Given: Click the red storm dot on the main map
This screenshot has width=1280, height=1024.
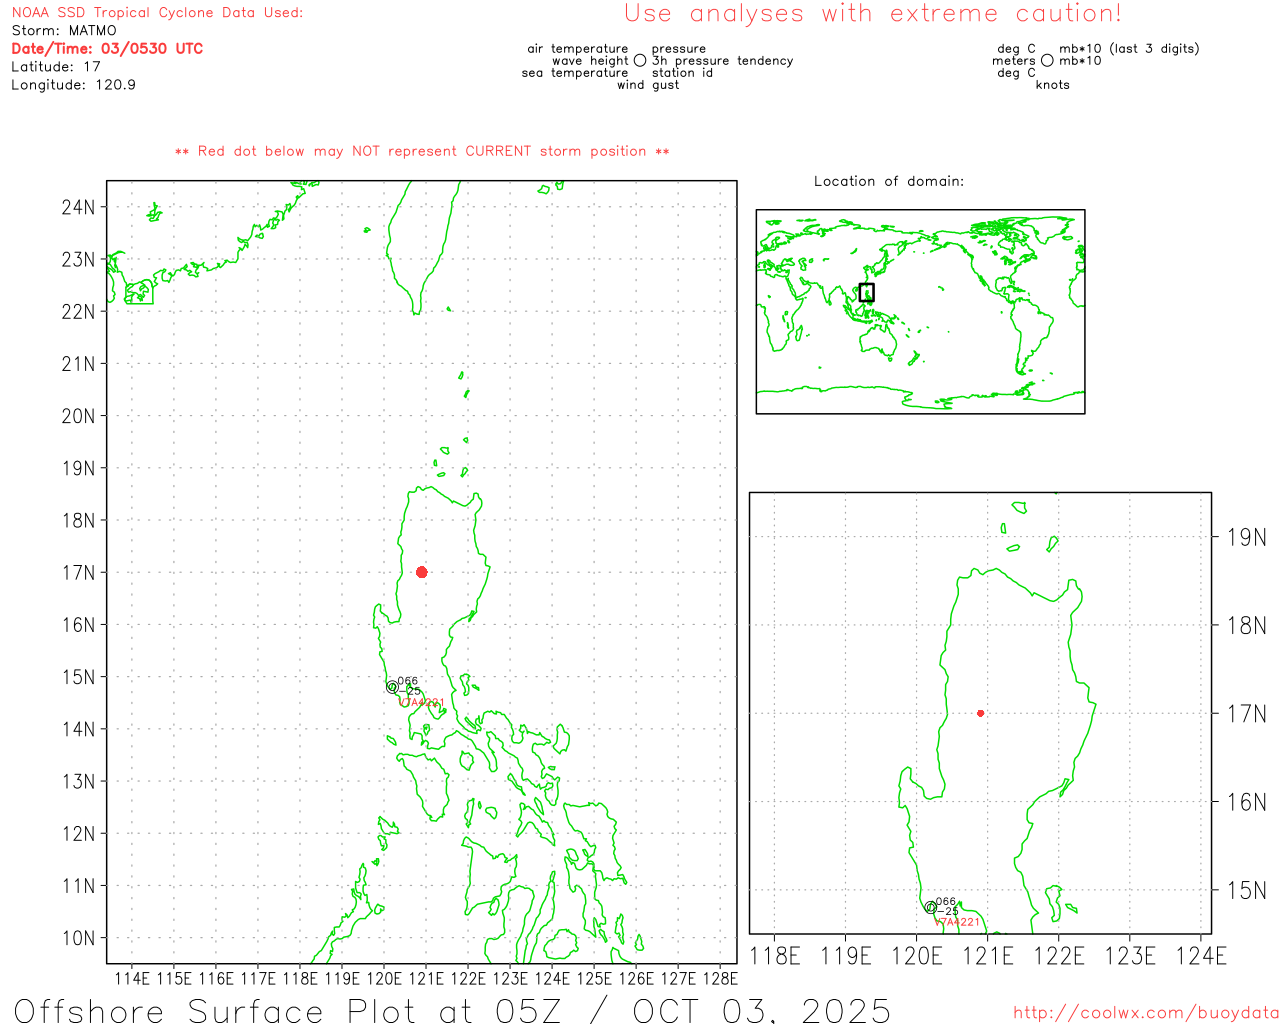Looking at the screenshot, I should click(421, 572).
